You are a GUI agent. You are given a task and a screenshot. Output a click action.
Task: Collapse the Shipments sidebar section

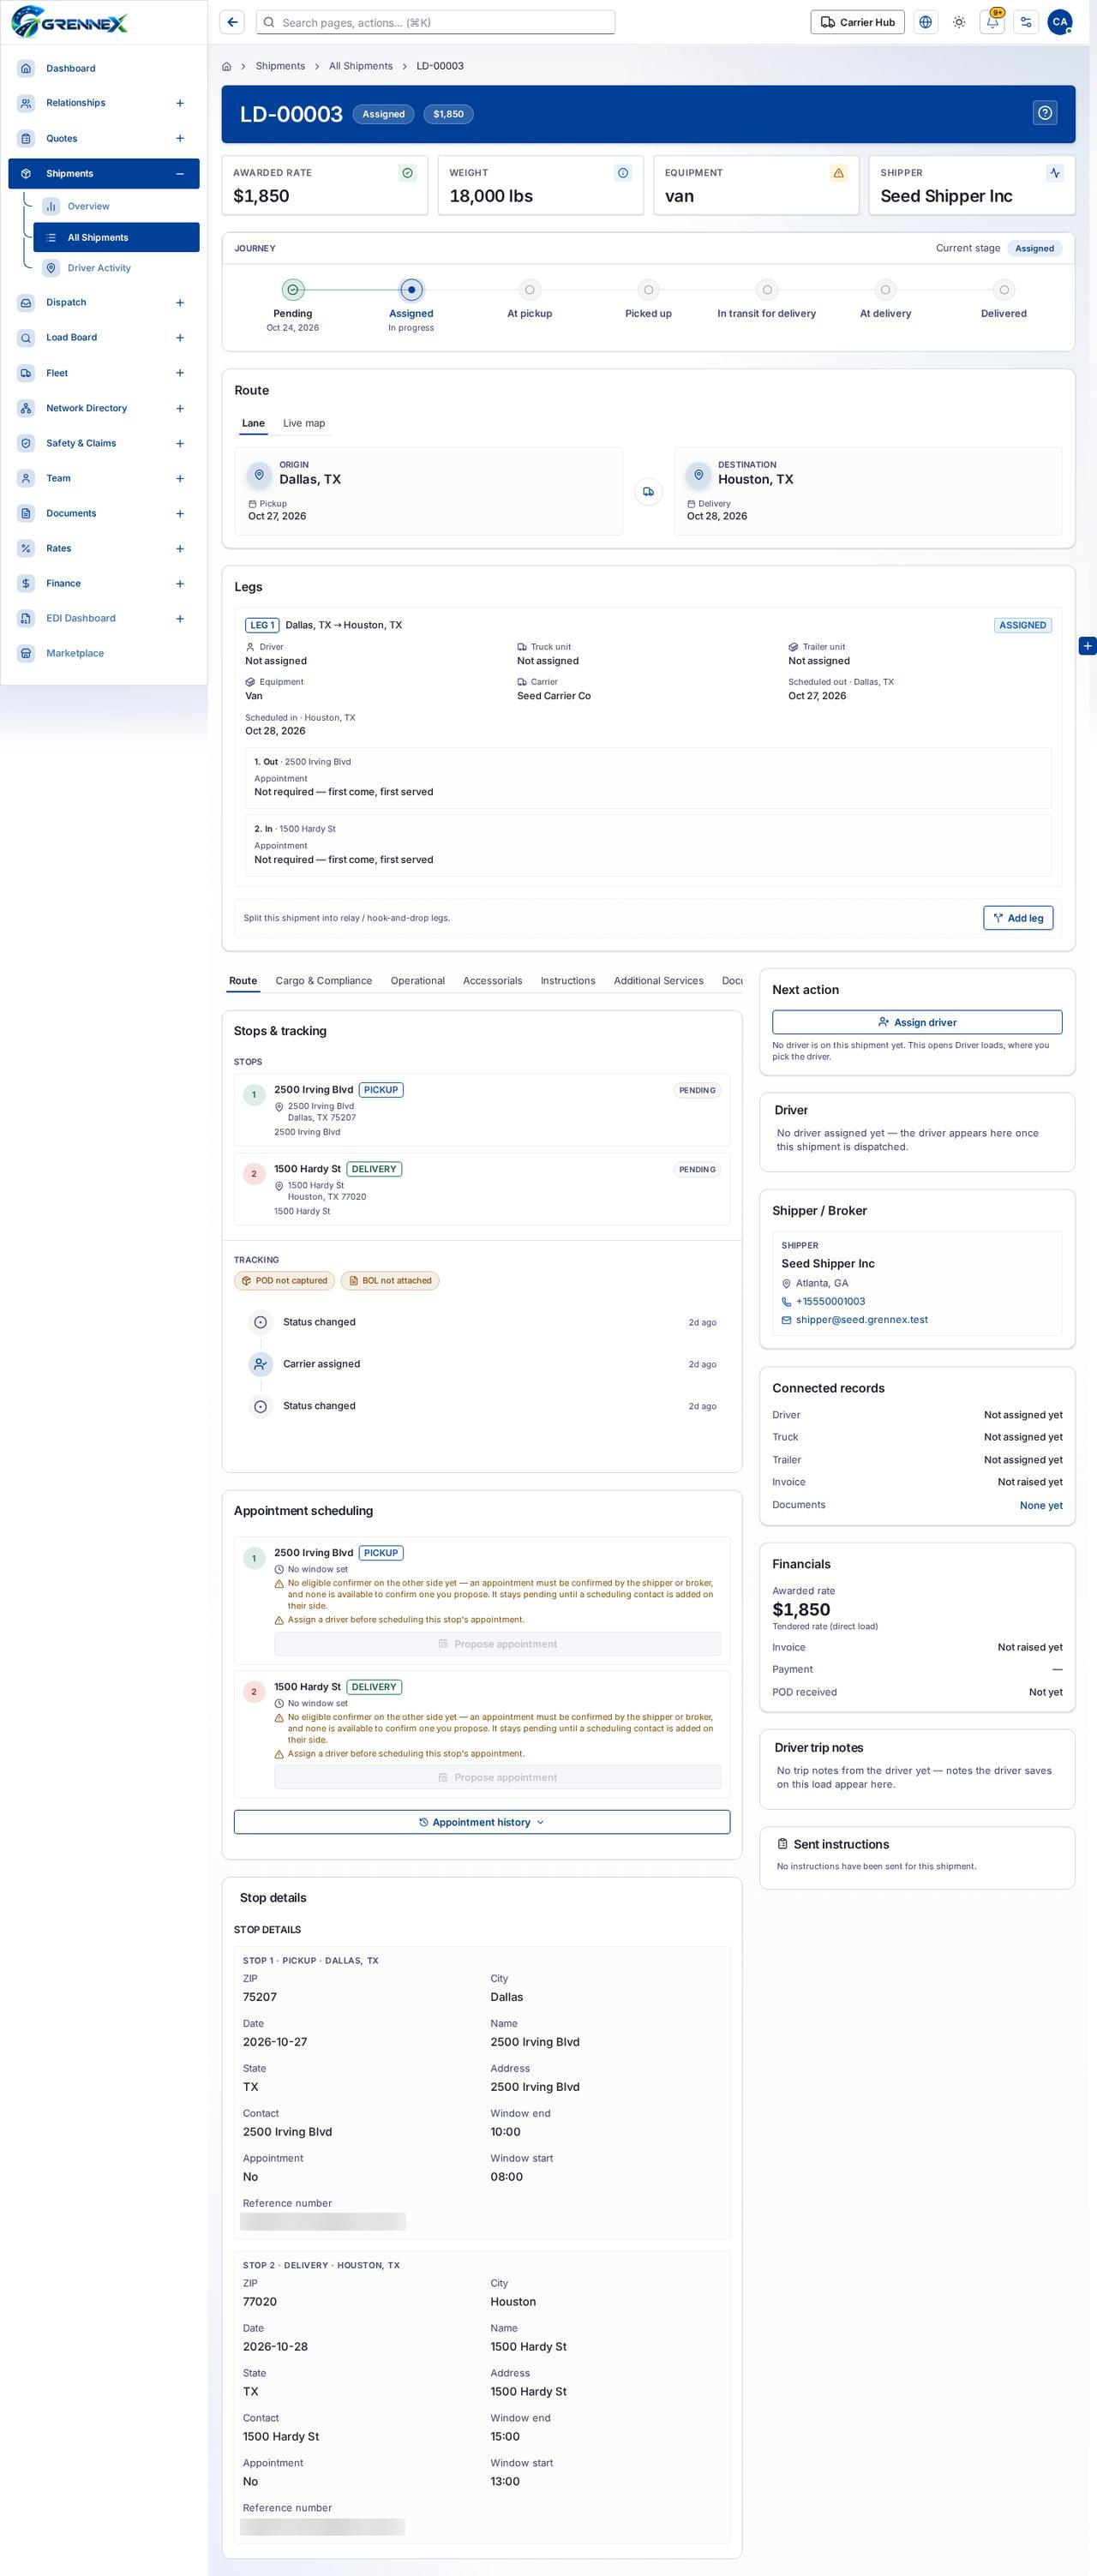click(180, 174)
